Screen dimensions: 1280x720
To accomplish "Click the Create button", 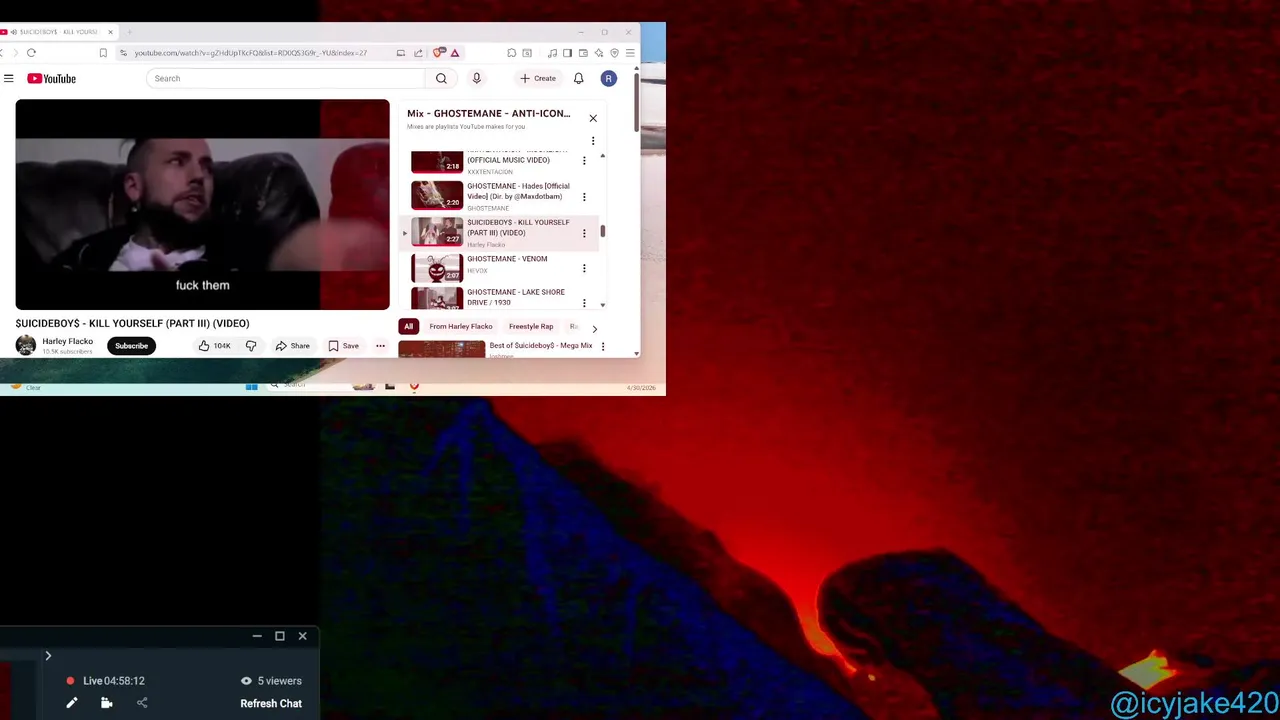I will (538, 78).
